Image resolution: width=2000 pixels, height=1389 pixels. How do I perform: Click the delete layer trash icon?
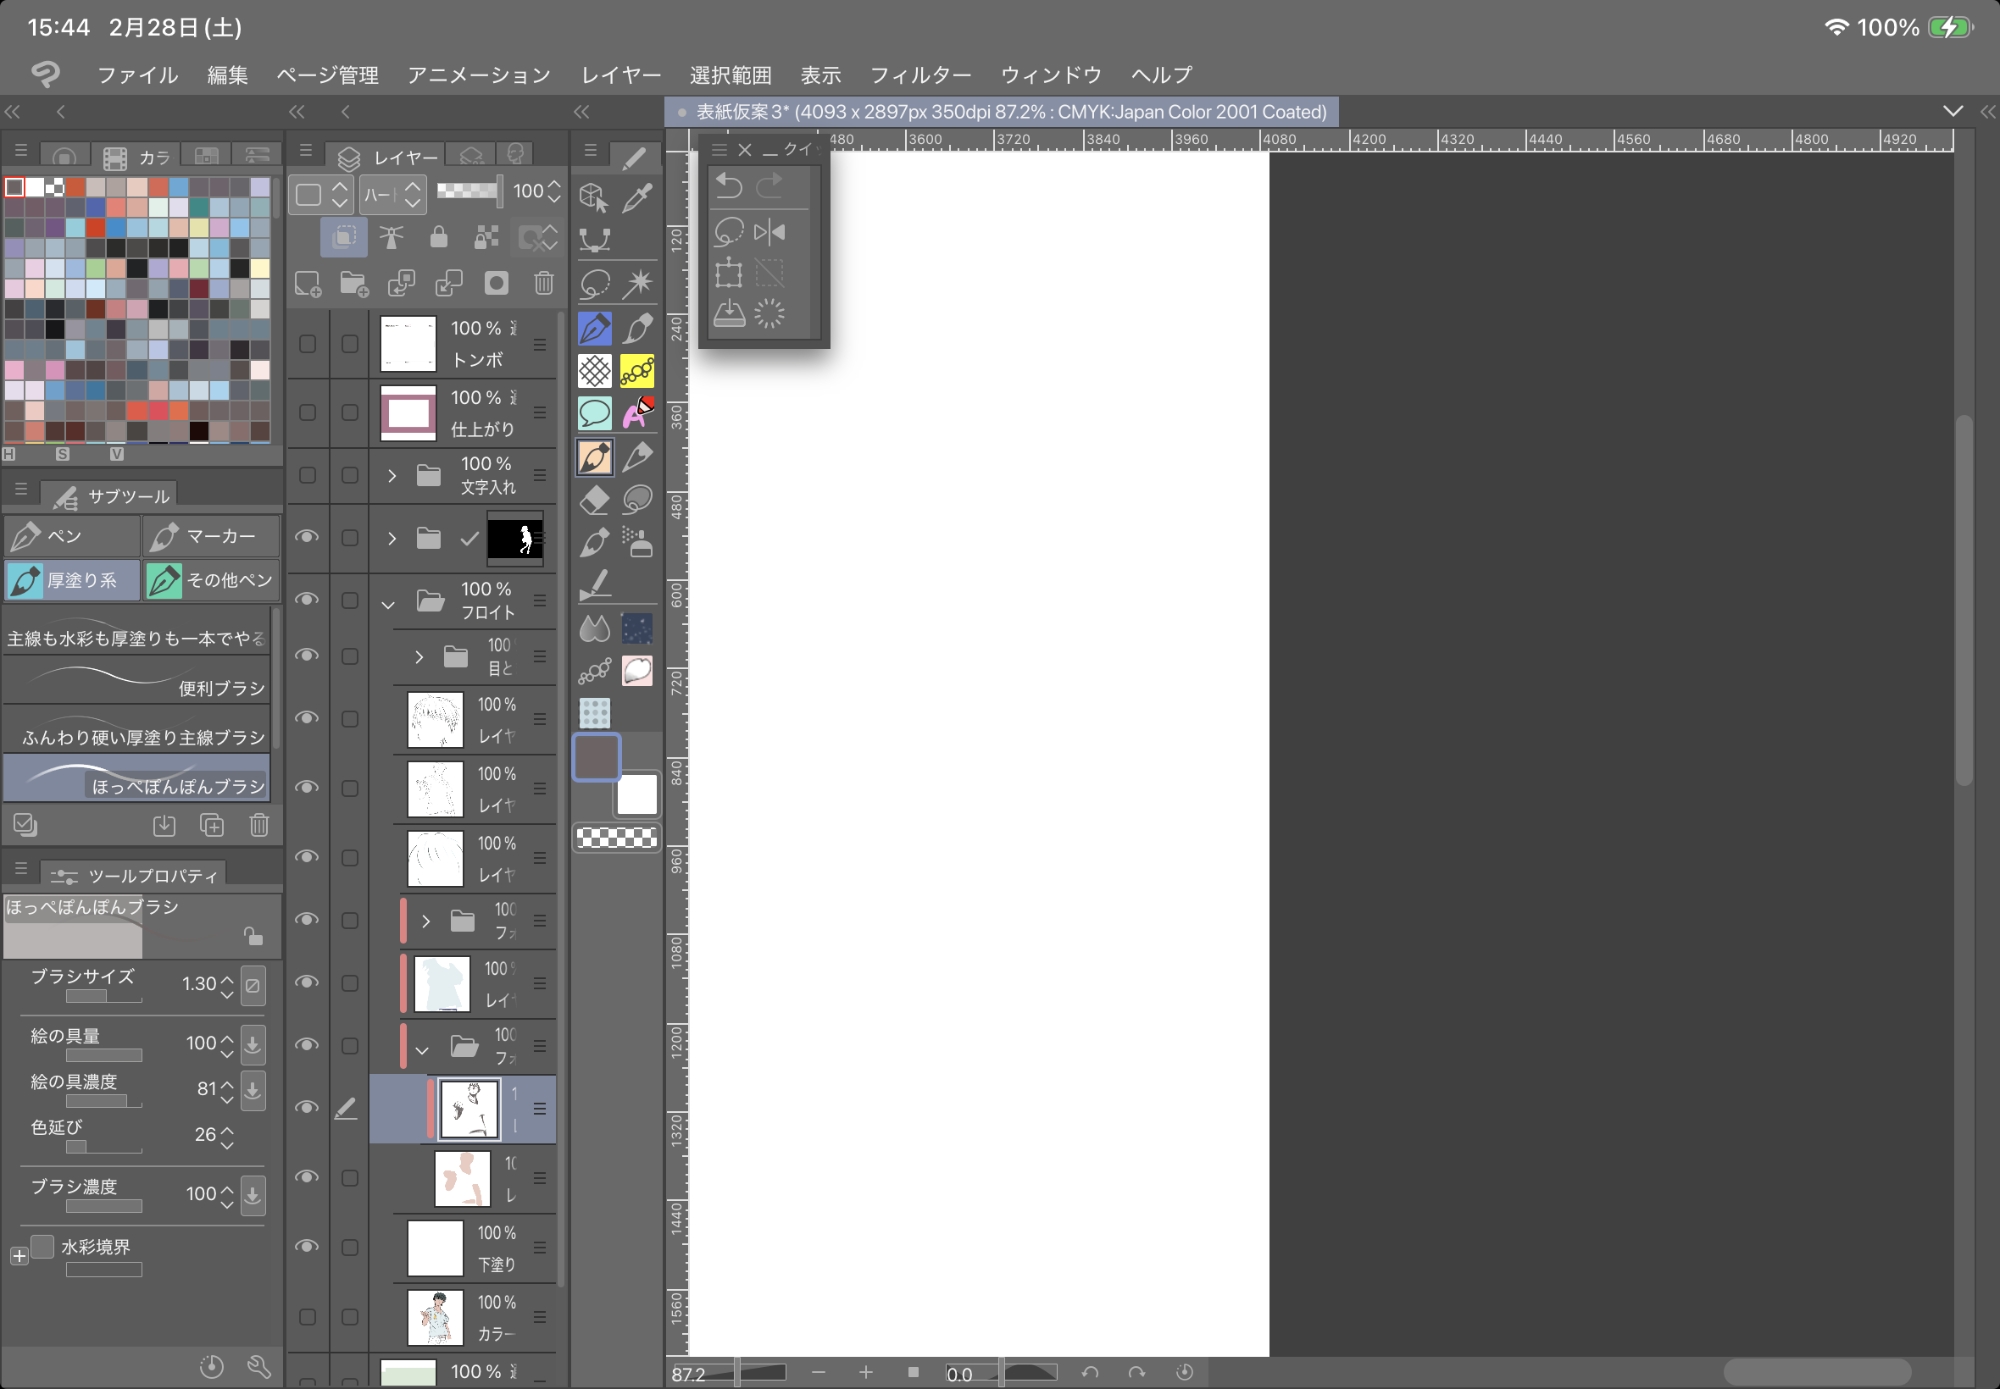[543, 283]
